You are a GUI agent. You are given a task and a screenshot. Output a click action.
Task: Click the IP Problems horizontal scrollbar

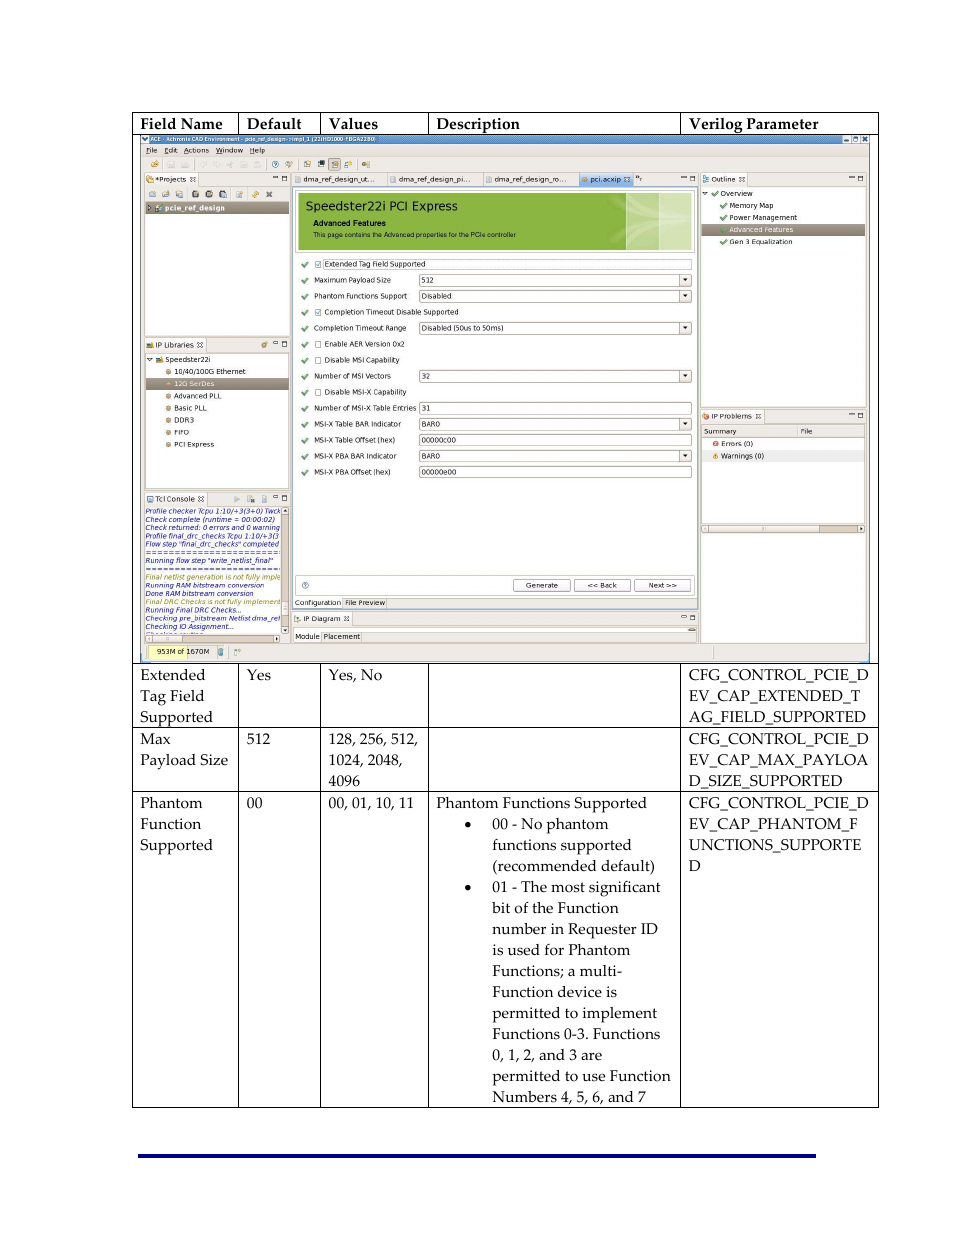coord(783,528)
